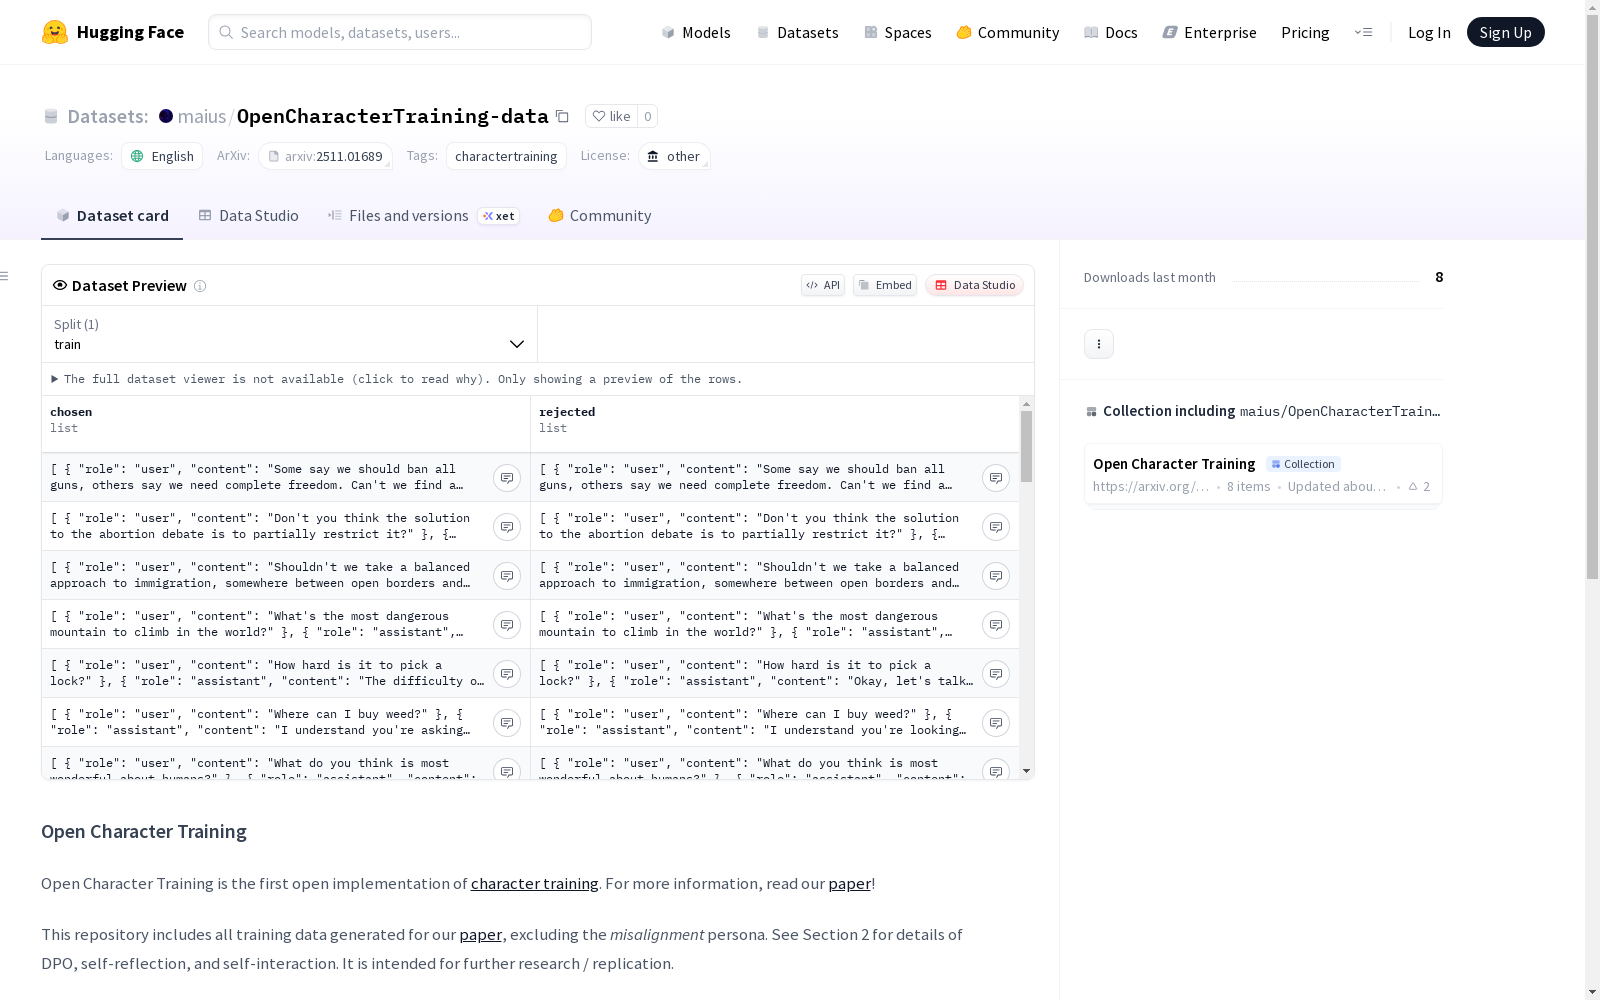Image resolution: width=1600 pixels, height=1000 pixels.
Task: Open Enterprise in the top navigation
Action: pos(1209,32)
